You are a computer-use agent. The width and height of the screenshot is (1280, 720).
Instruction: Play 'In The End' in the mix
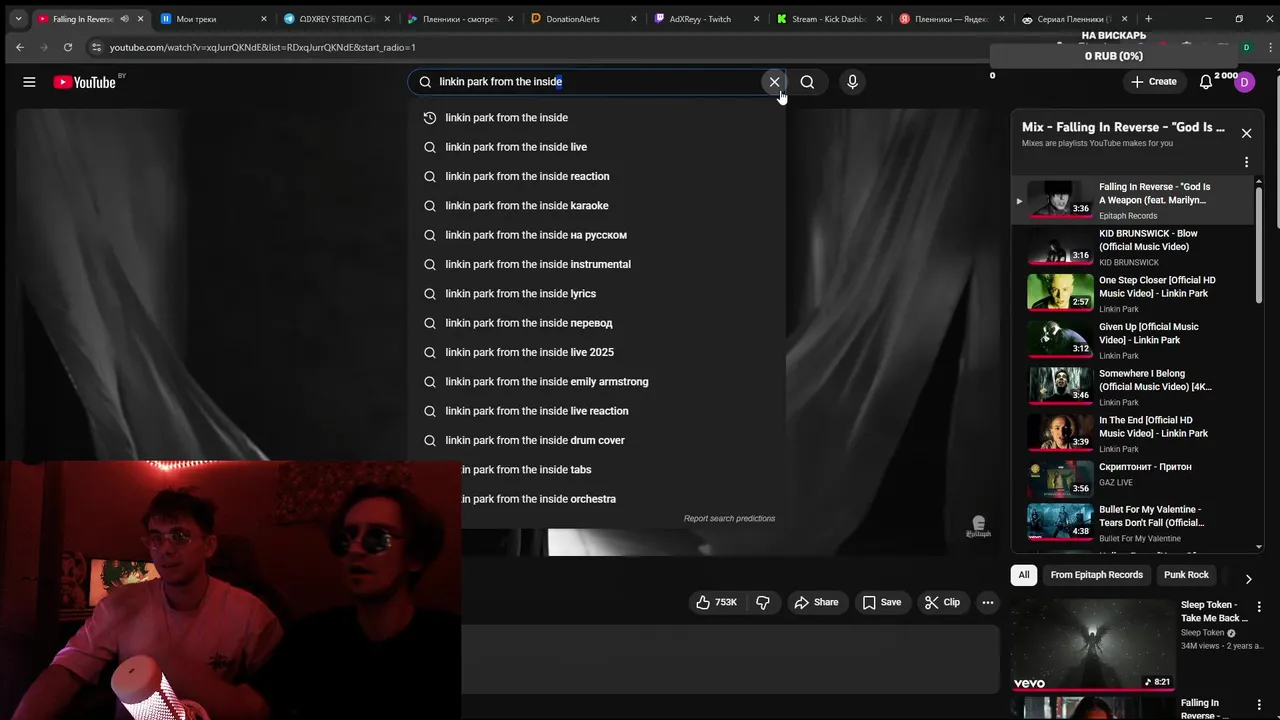[x=1132, y=433]
